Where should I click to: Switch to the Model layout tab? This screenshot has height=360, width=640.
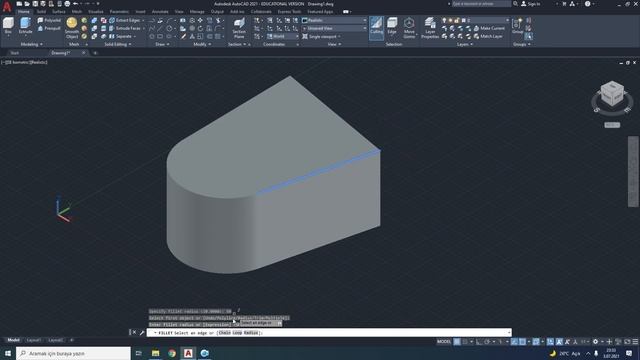click(x=13, y=340)
